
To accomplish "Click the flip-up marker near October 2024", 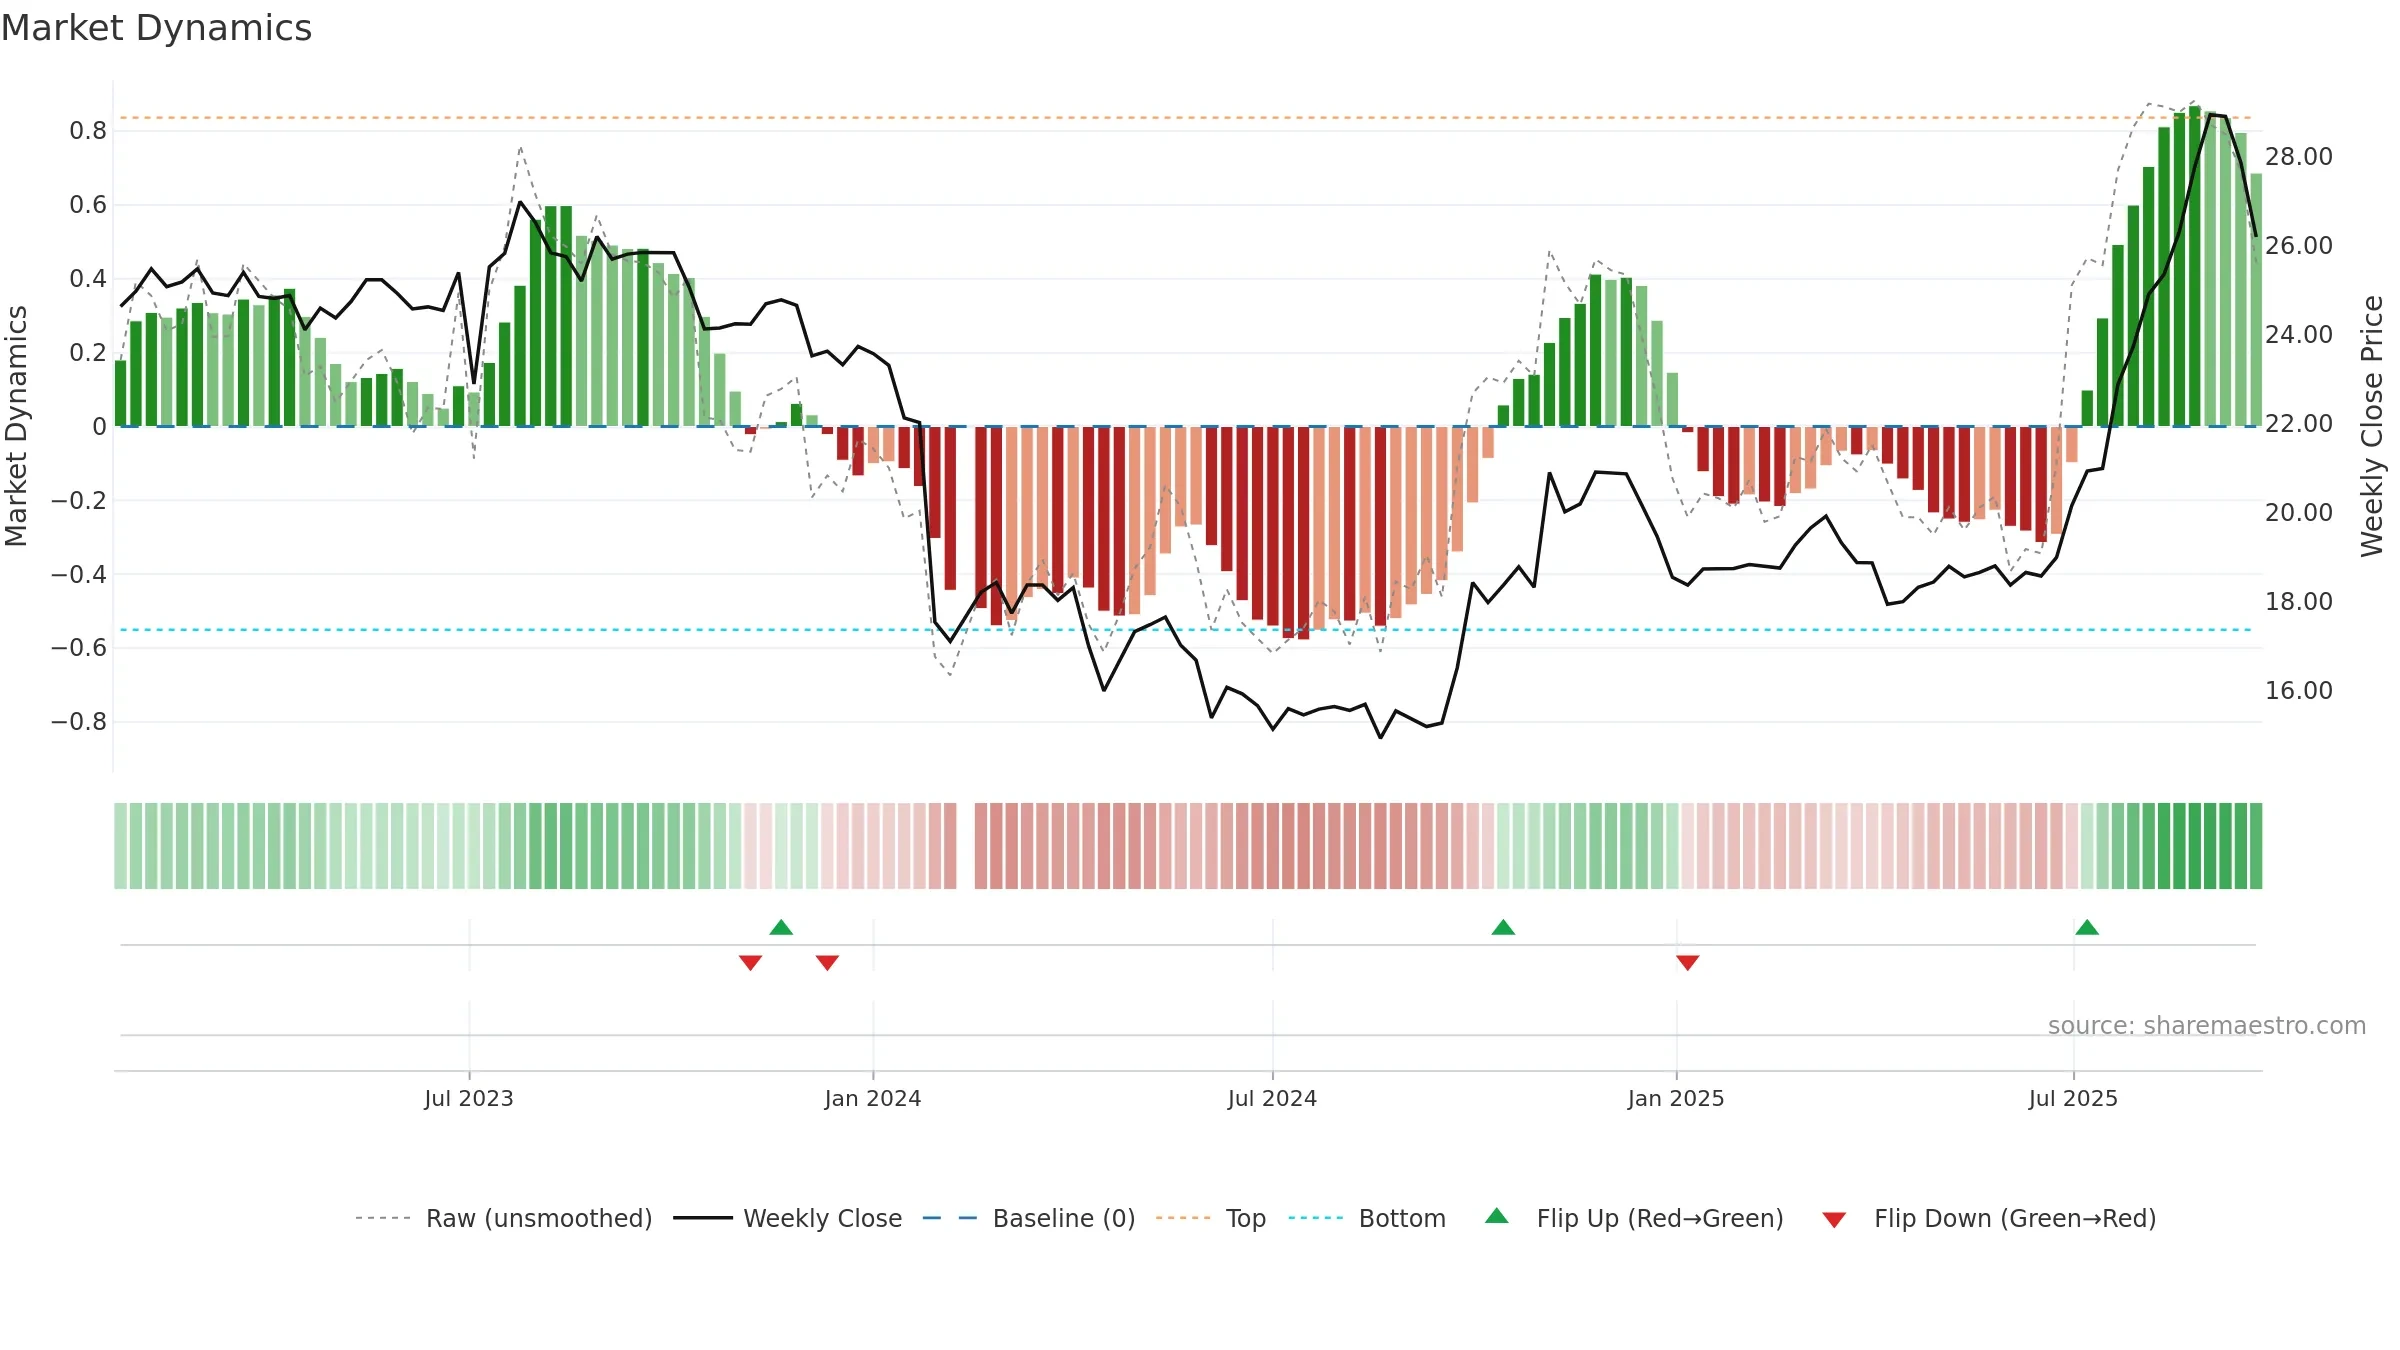I will pyautogui.click(x=1503, y=927).
